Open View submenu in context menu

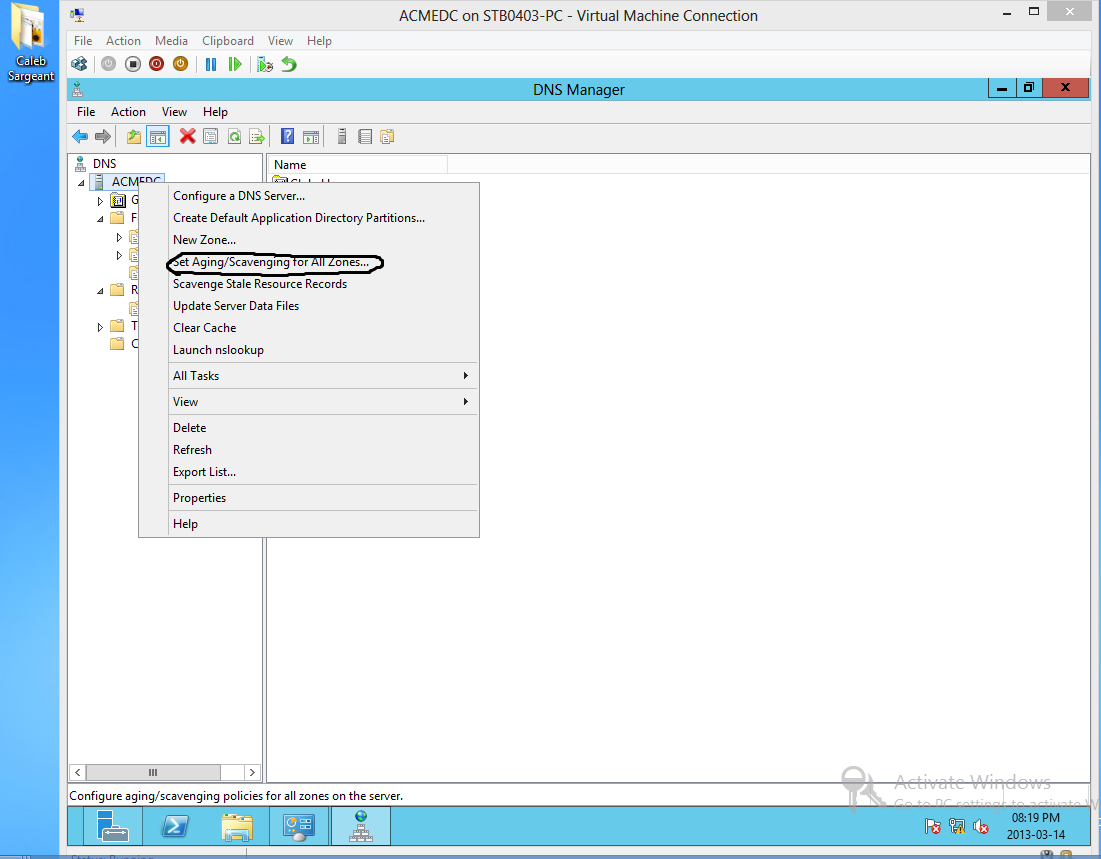point(323,402)
